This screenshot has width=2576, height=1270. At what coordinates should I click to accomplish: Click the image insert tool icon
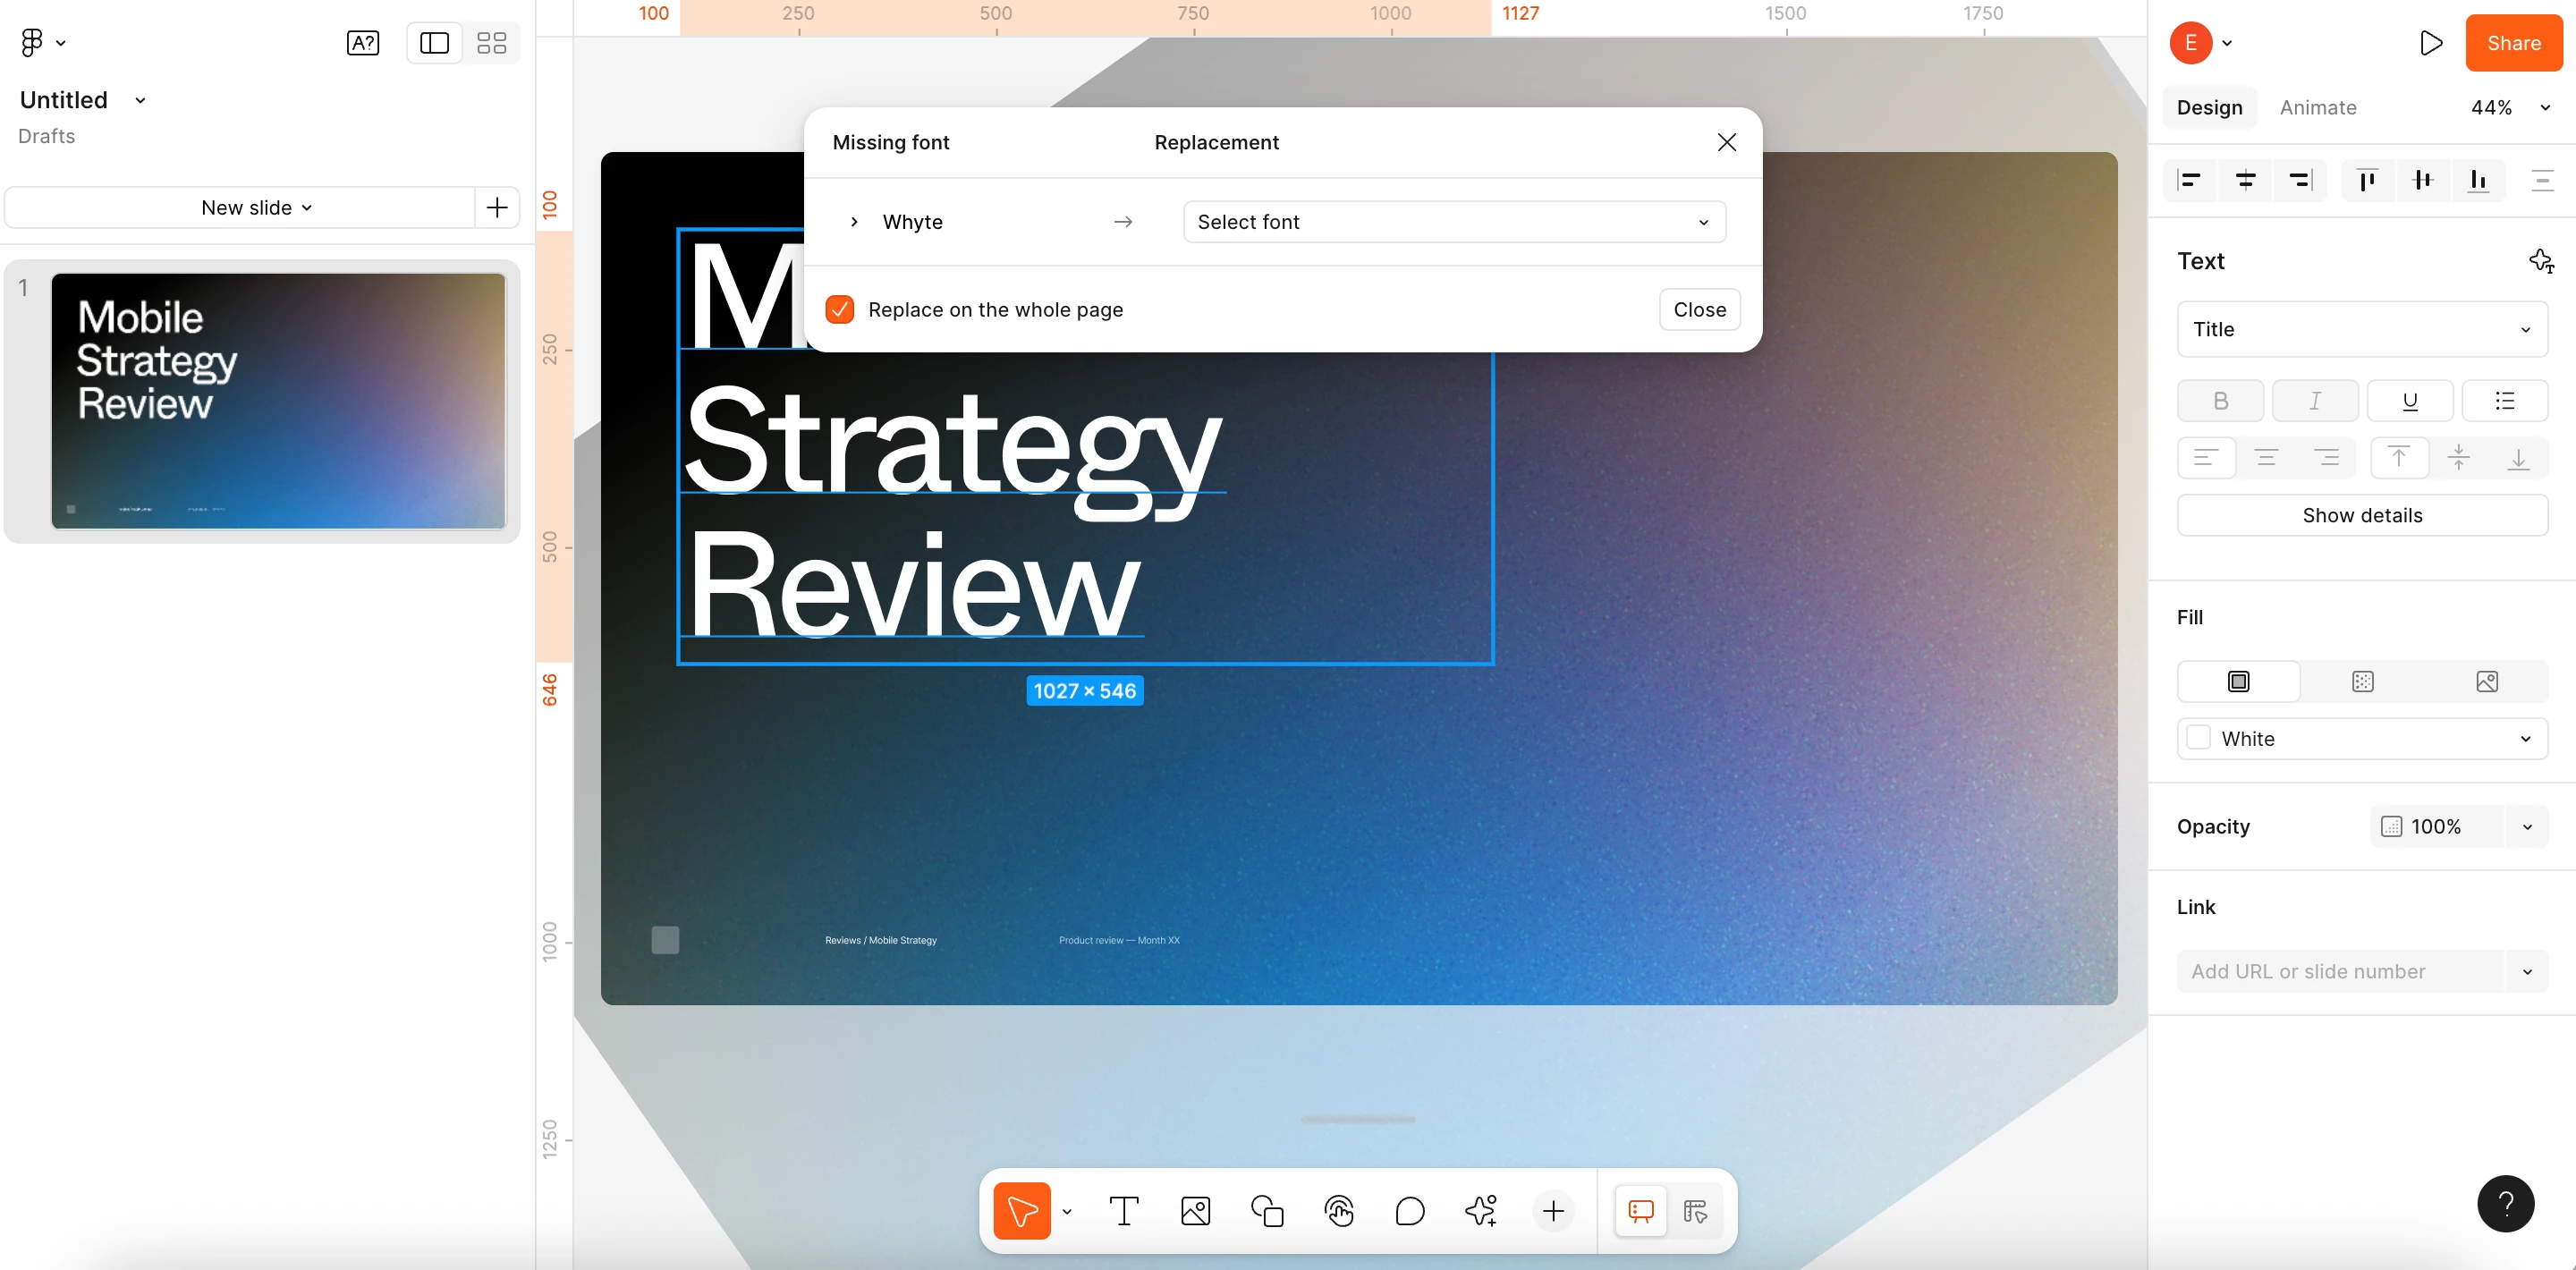pos(1195,1211)
